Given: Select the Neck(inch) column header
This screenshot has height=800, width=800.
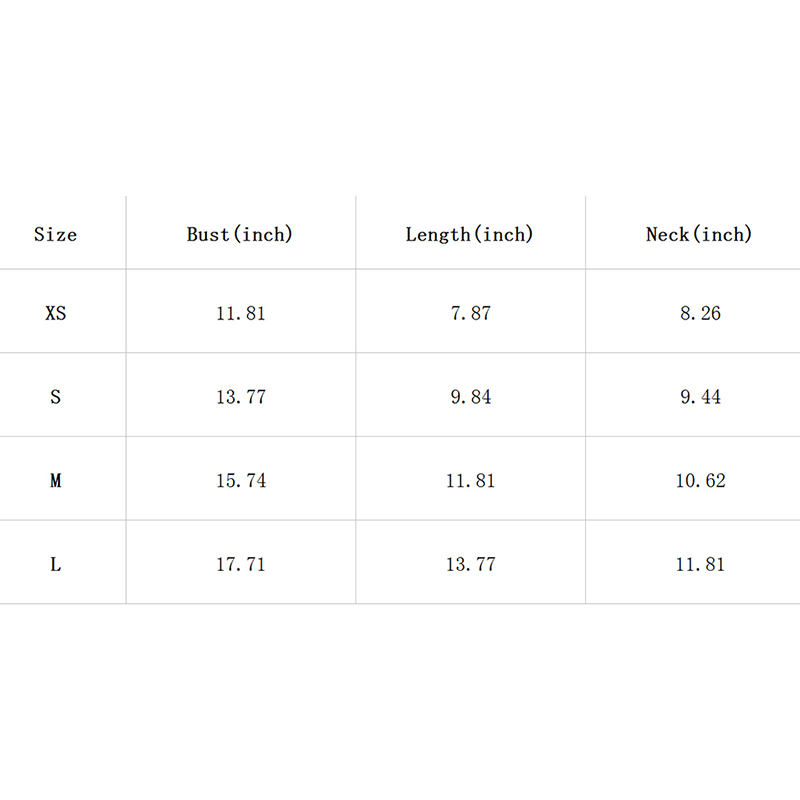Looking at the screenshot, I should 699,235.
